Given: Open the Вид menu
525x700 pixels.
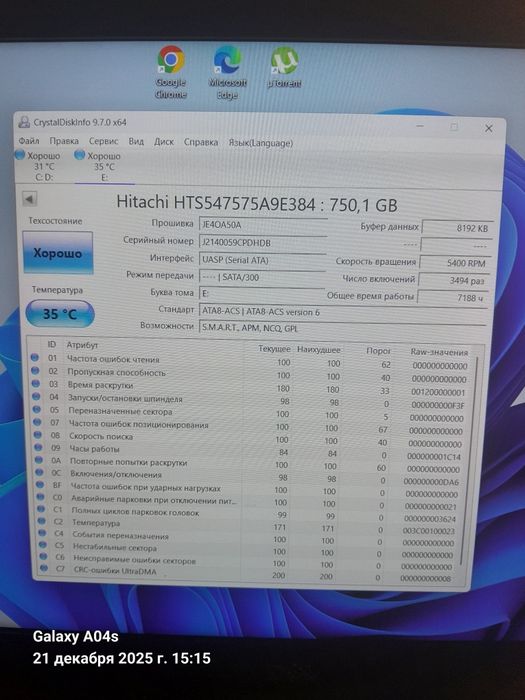Looking at the screenshot, I should (136, 142).
